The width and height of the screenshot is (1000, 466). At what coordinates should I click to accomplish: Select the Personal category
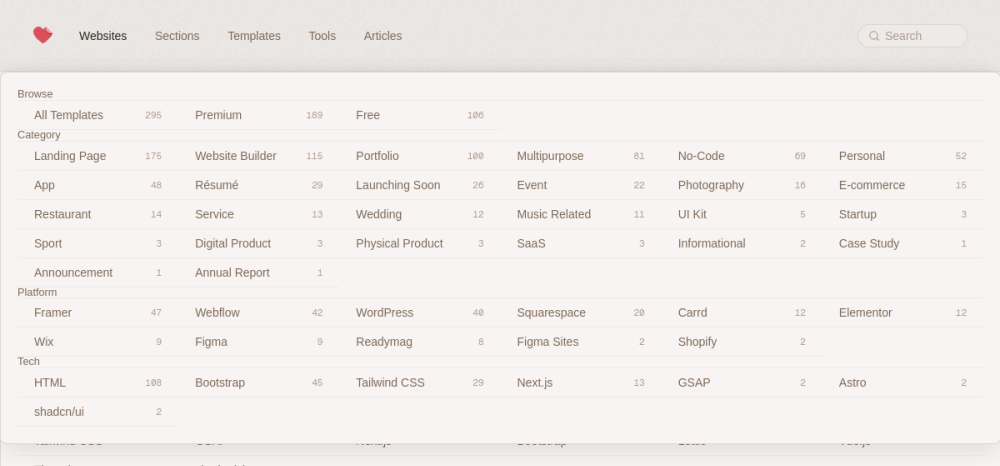click(x=902, y=156)
